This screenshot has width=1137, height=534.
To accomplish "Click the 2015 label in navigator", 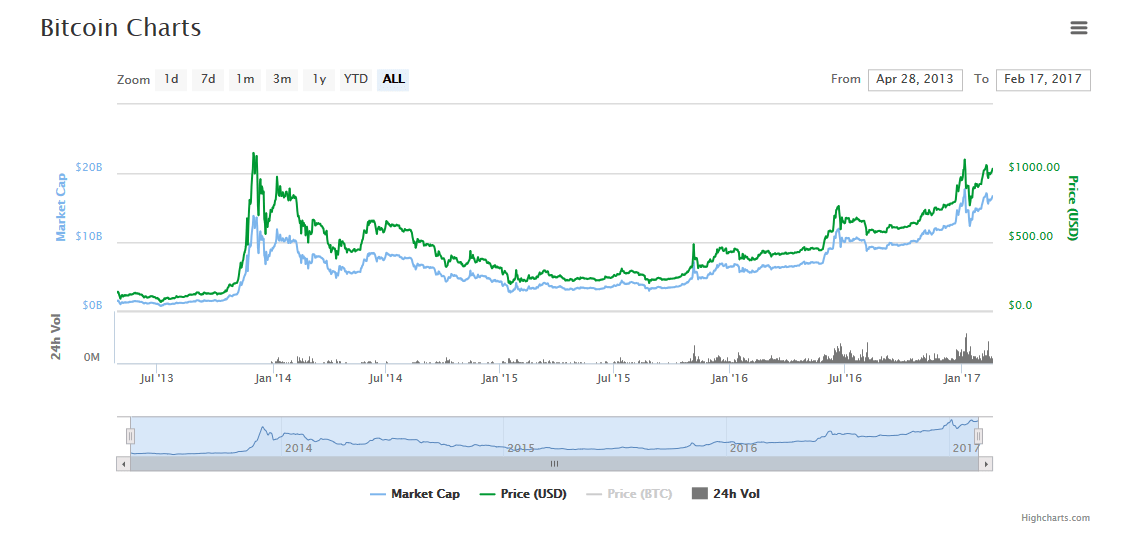I will 521,448.
